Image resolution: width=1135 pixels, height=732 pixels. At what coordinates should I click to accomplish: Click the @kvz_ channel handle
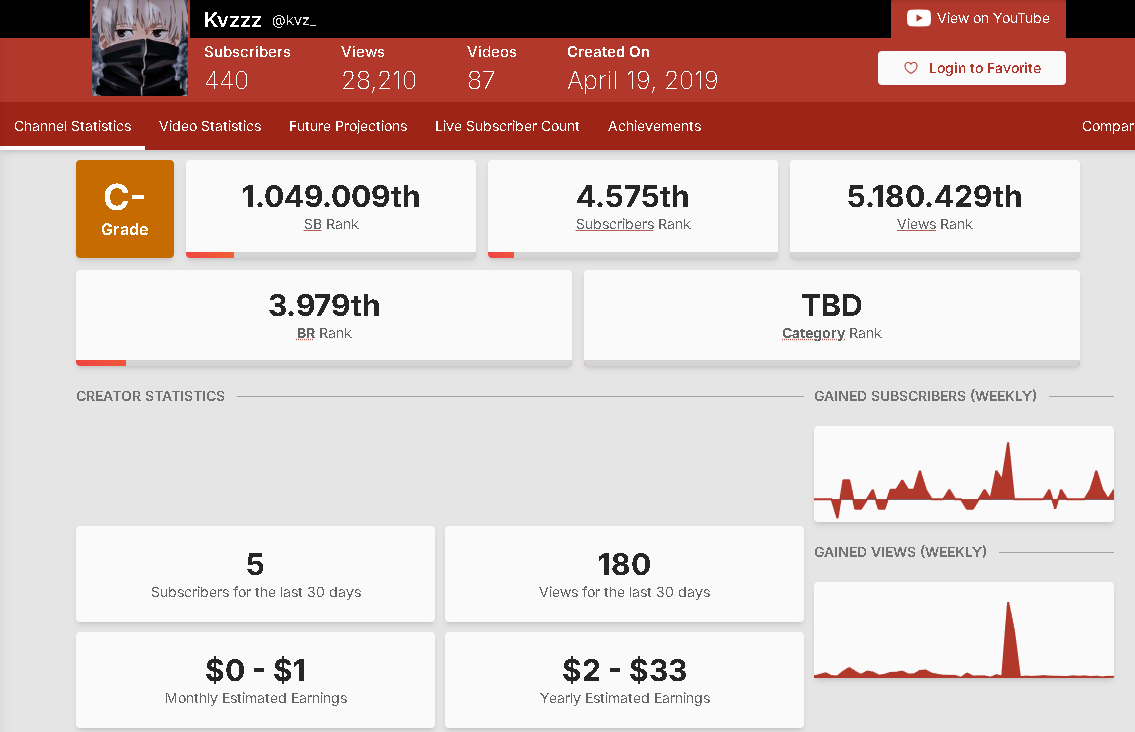coord(294,21)
